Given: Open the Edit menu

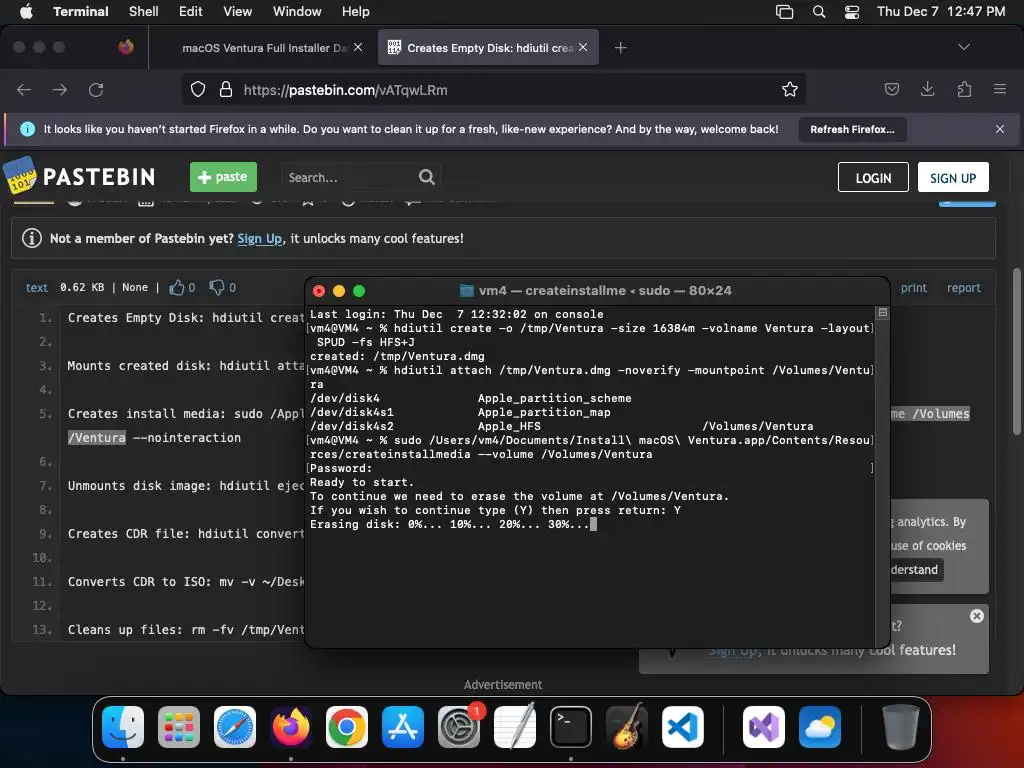Looking at the screenshot, I should (x=190, y=11).
